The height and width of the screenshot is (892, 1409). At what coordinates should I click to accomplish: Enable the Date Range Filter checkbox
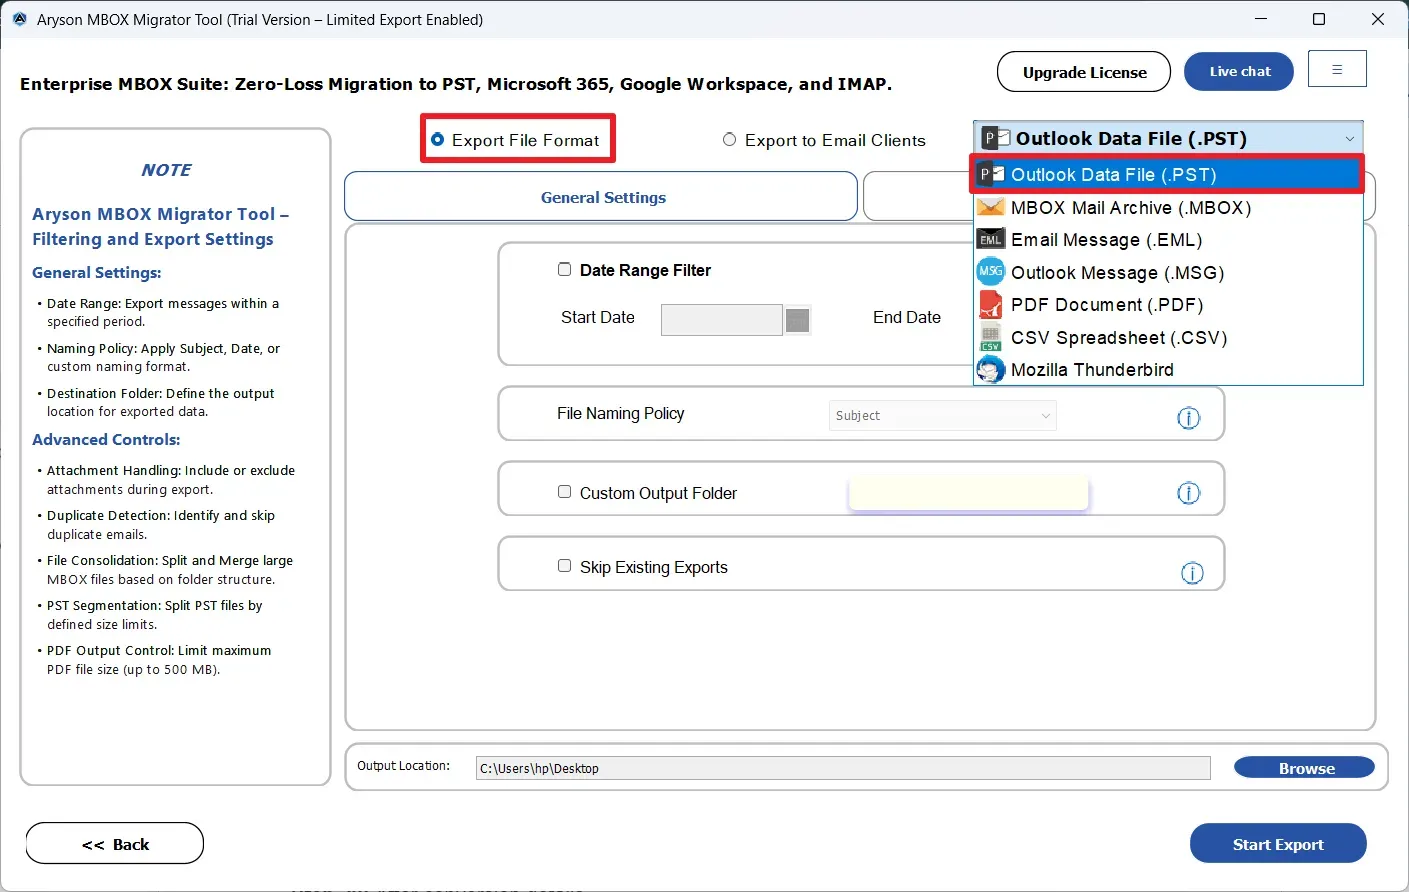point(564,269)
